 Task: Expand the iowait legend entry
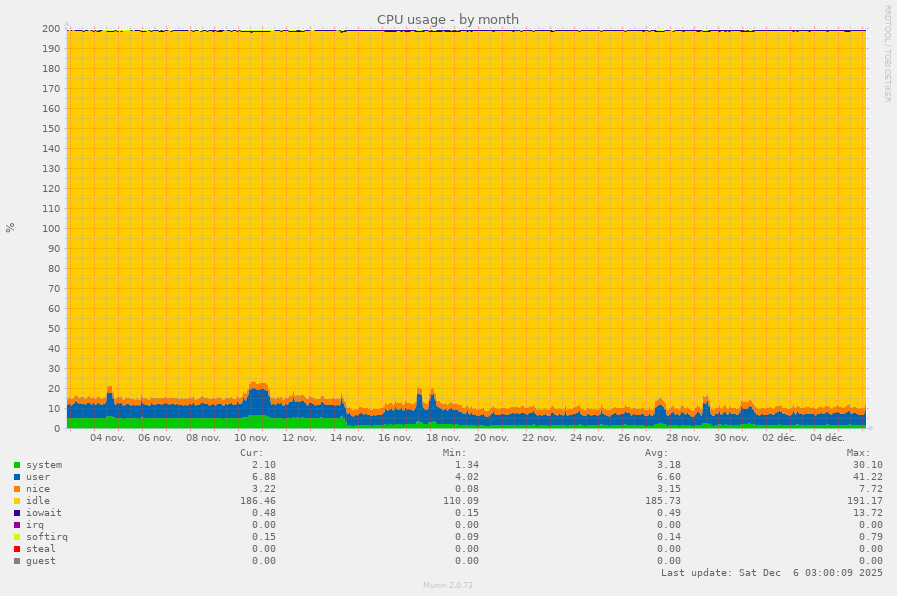[x=46, y=513]
